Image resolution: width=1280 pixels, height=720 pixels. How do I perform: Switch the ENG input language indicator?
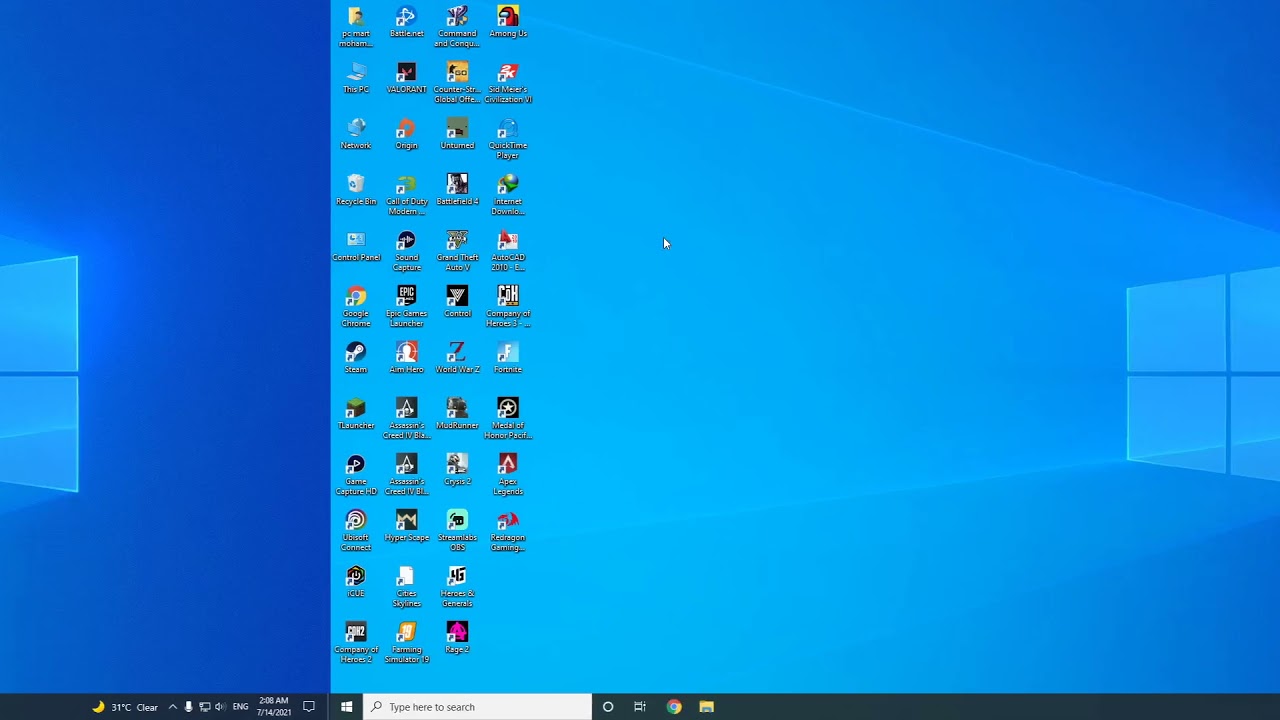tap(240, 707)
